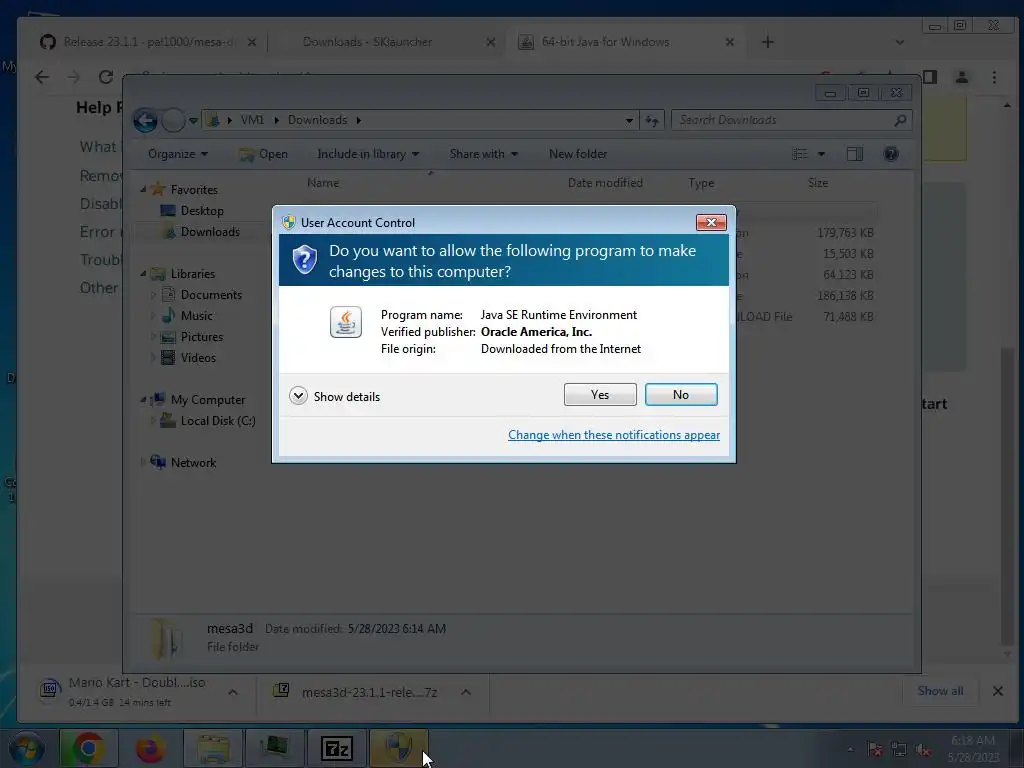Click VM1 in the address breadcrumb
The width and height of the screenshot is (1024, 768).
252,120
